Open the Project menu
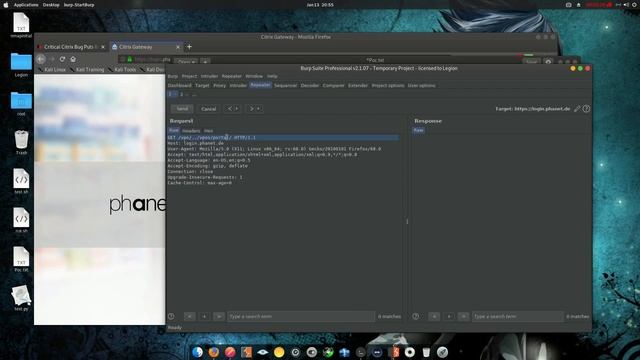 point(189,76)
